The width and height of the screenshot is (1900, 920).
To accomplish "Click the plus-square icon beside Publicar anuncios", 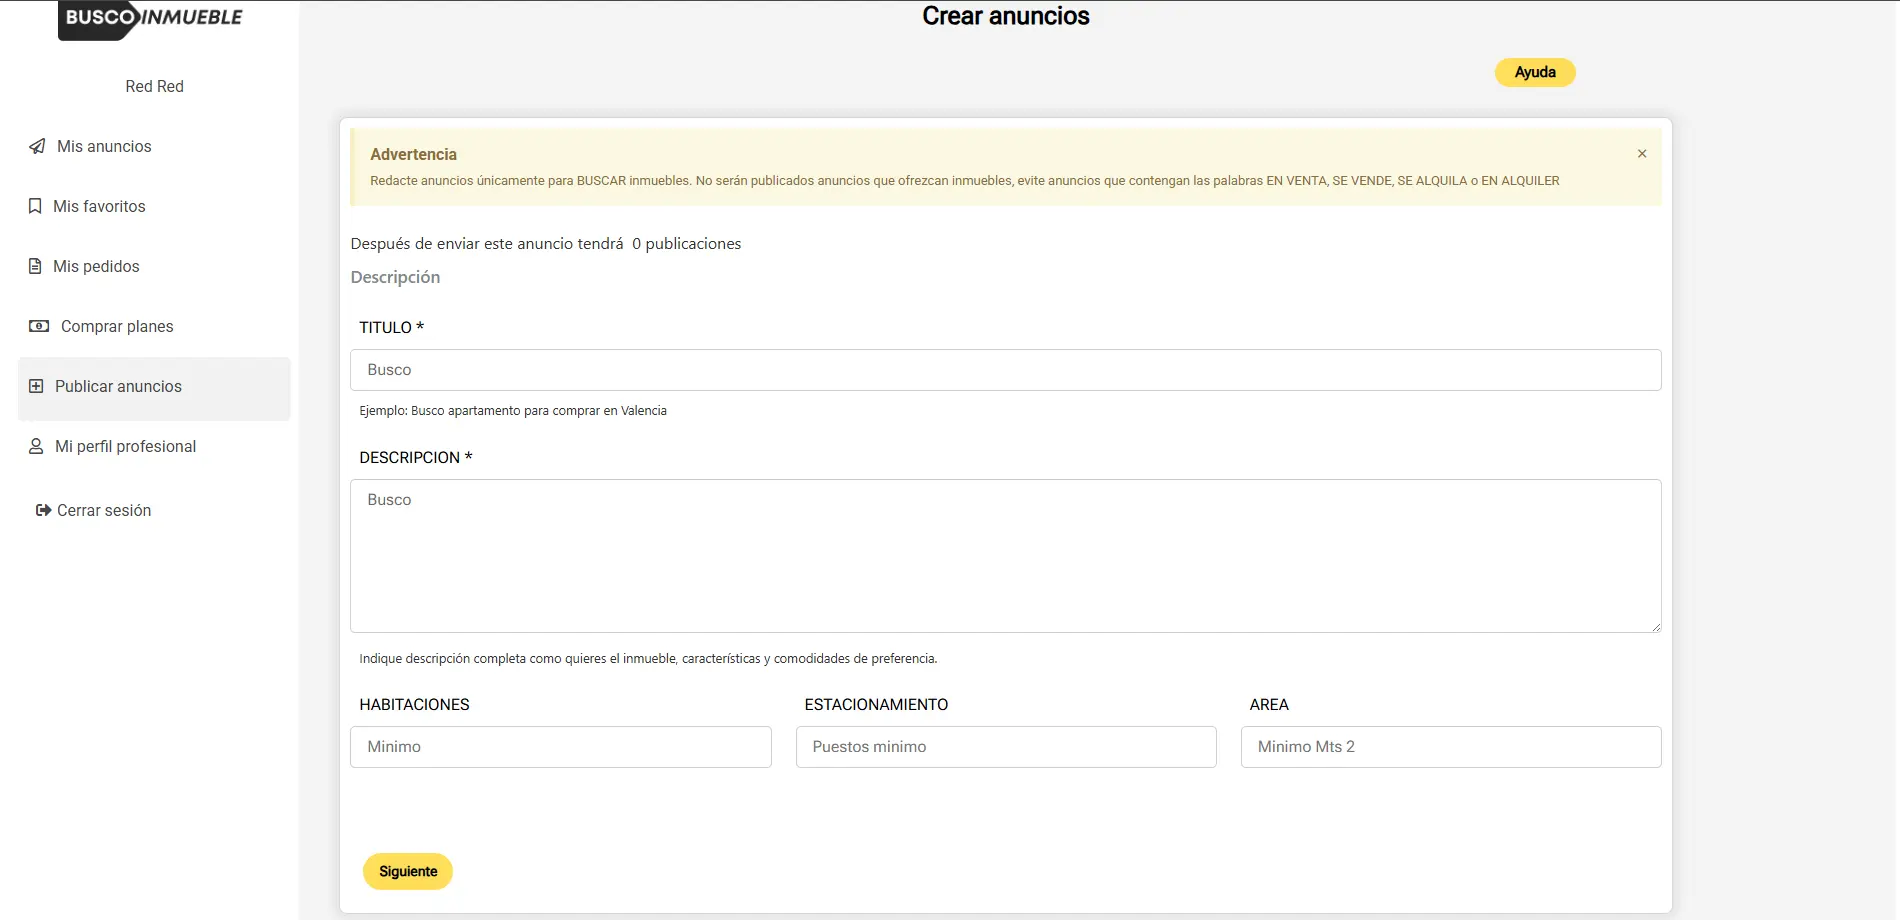I will 36,386.
